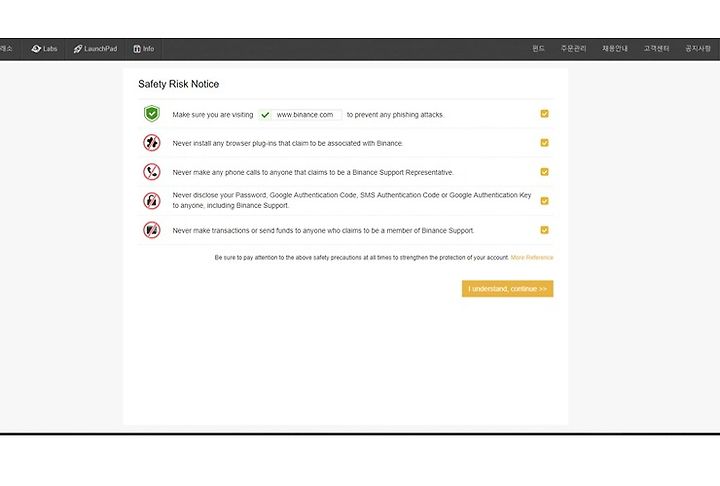This screenshot has width=720, height=486.
Task: Toggle the browser plug-ins warning checkbox
Action: (544, 143)
